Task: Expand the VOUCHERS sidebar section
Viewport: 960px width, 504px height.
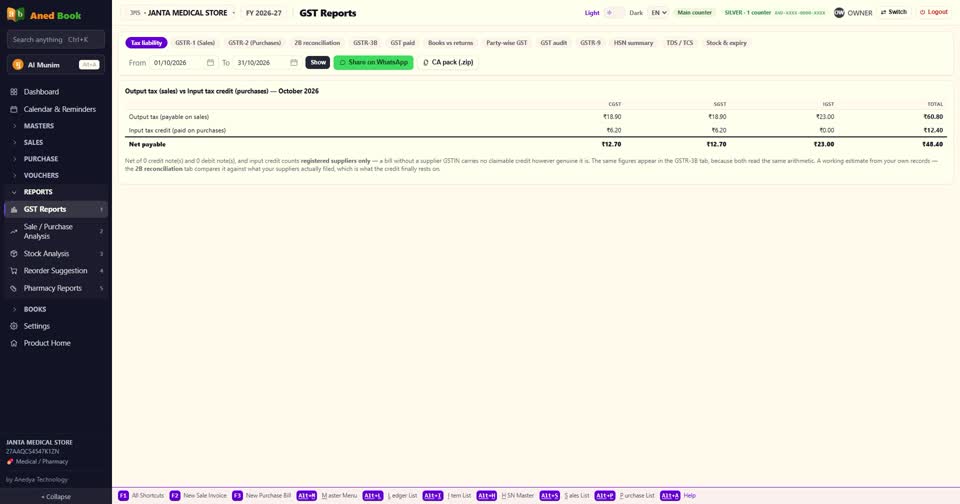Action: [55, 175]
